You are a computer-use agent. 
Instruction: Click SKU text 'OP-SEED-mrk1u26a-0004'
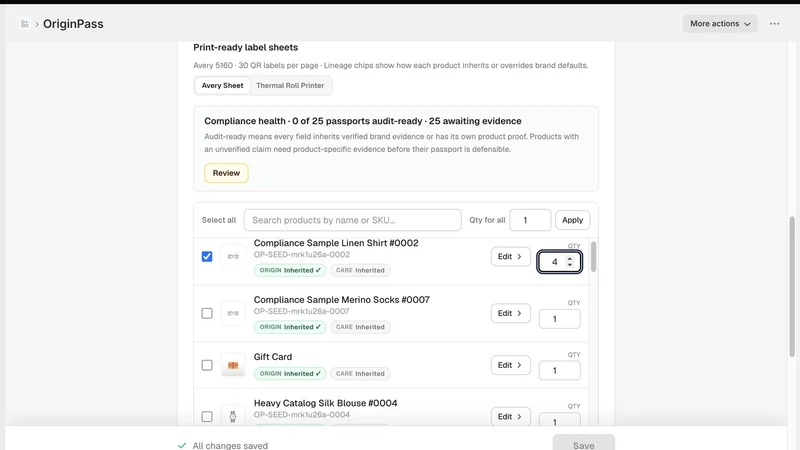302,415
